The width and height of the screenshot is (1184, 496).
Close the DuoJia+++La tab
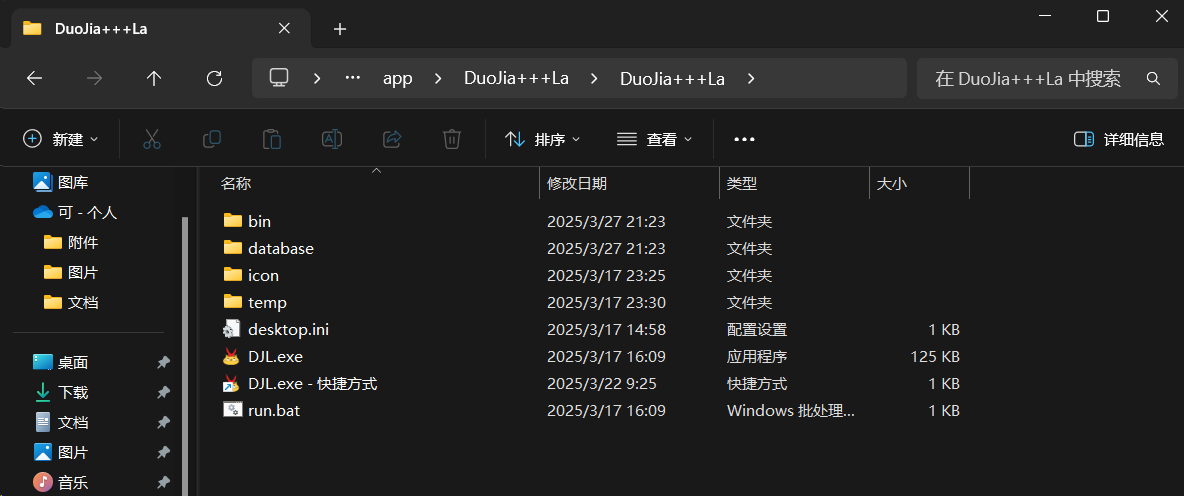[284, 29]
